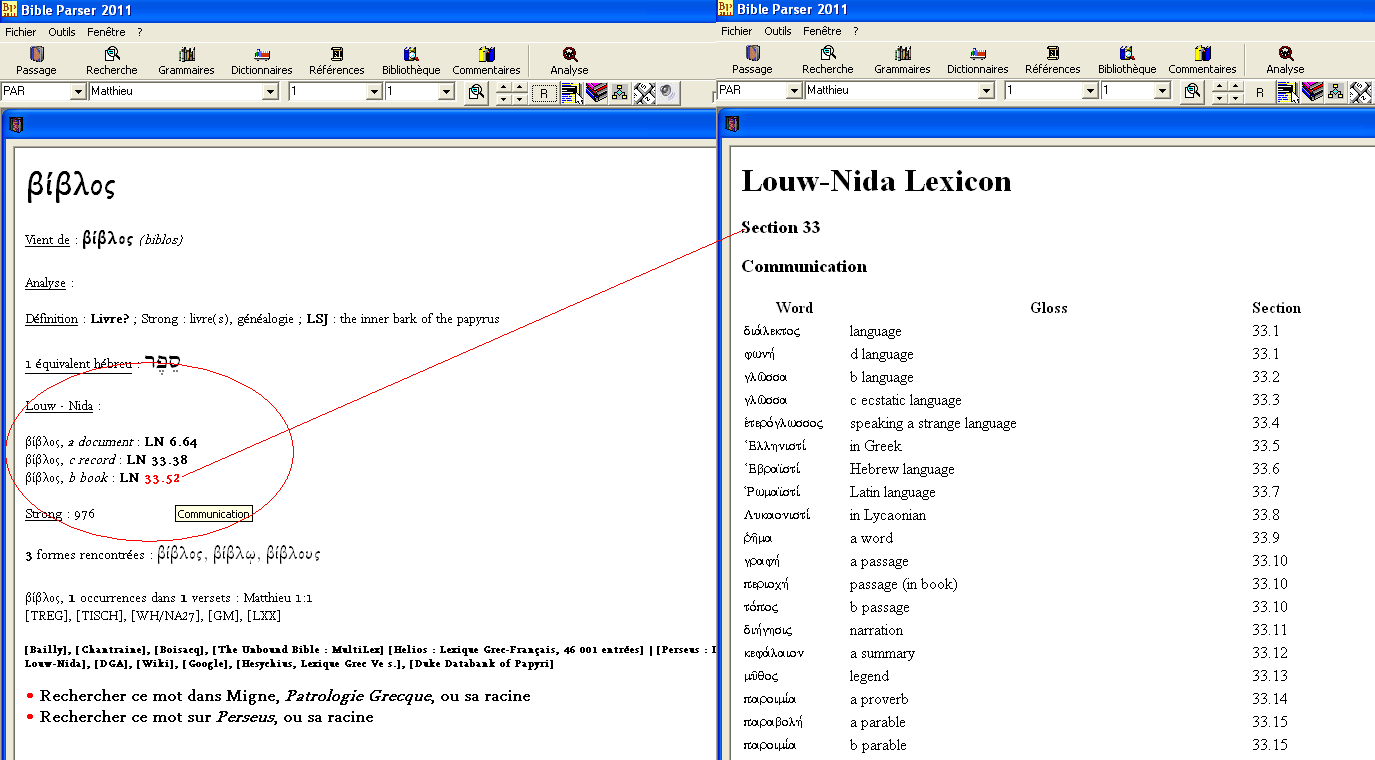The width and height of the screenshot is (1375, 760).
Task: Select the βίβλους form in formes rencontrées
Action: (293, 554)
